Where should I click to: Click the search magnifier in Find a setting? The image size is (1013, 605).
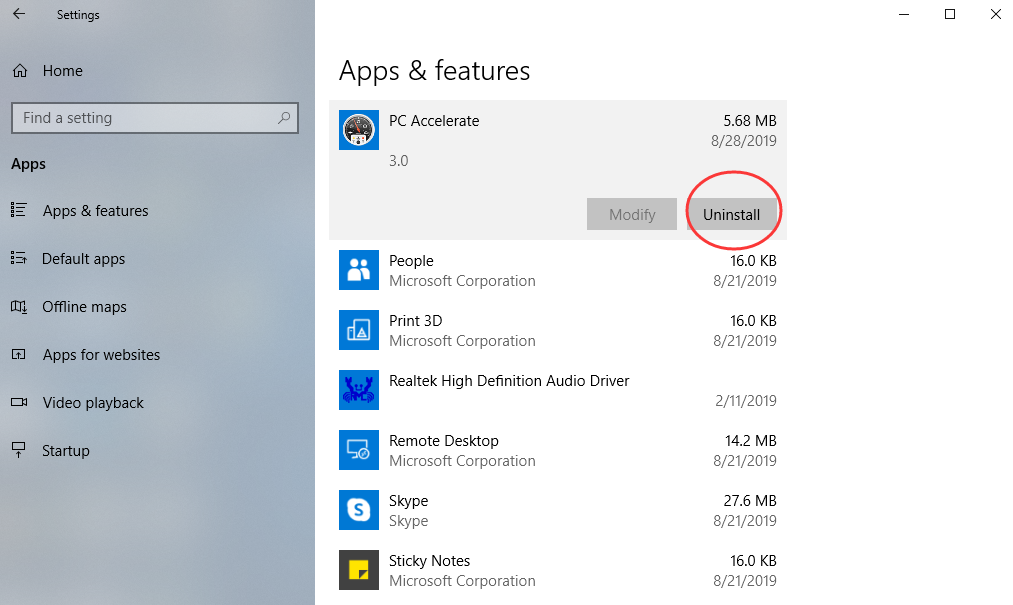point(284,118)
